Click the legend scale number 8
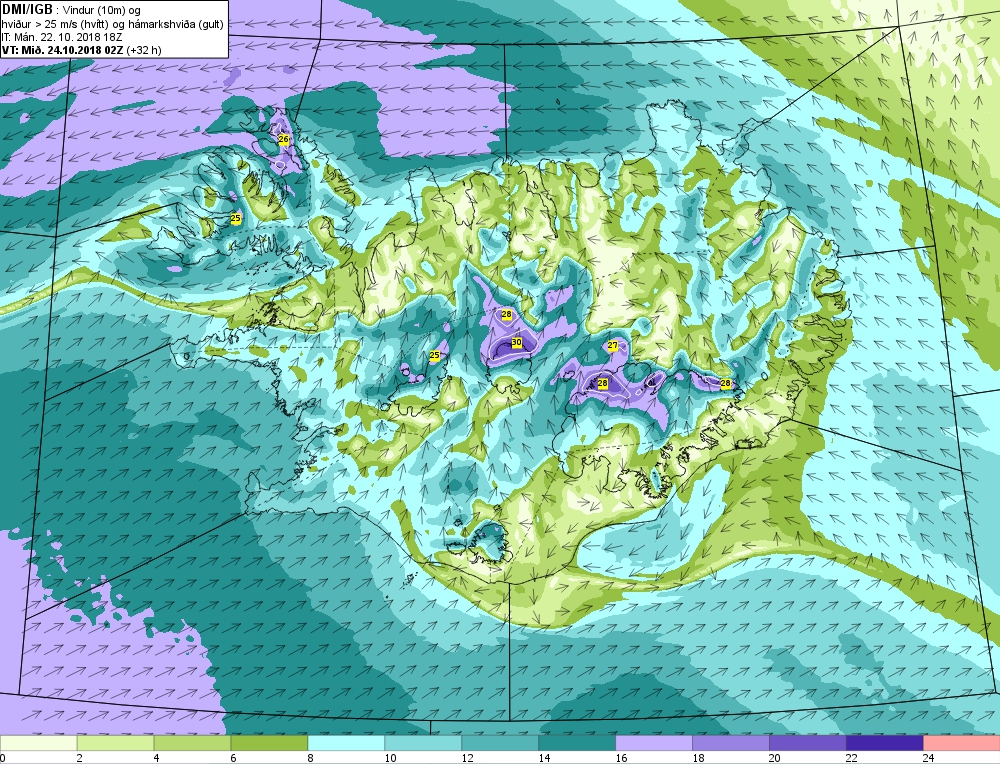Image resolution: width=1000 pixels, height=764 pixels. click(x=312, y=758)
